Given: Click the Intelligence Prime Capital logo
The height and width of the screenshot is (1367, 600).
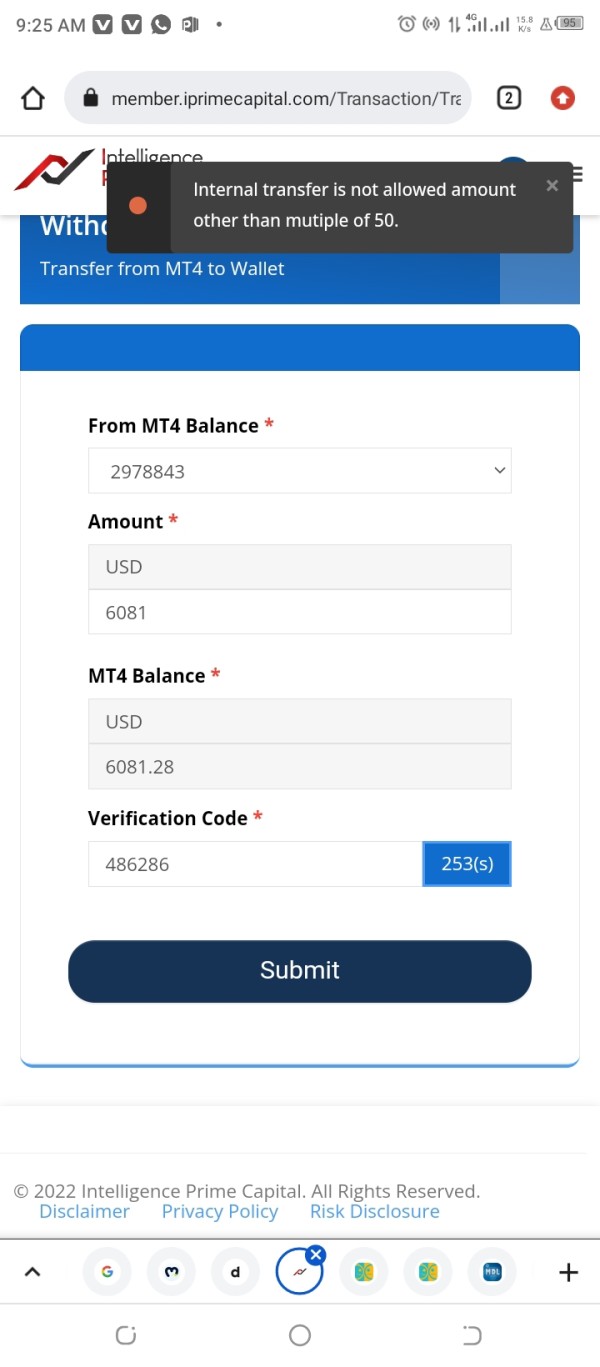Looking at the screenshot, I should tap(55, 171).
